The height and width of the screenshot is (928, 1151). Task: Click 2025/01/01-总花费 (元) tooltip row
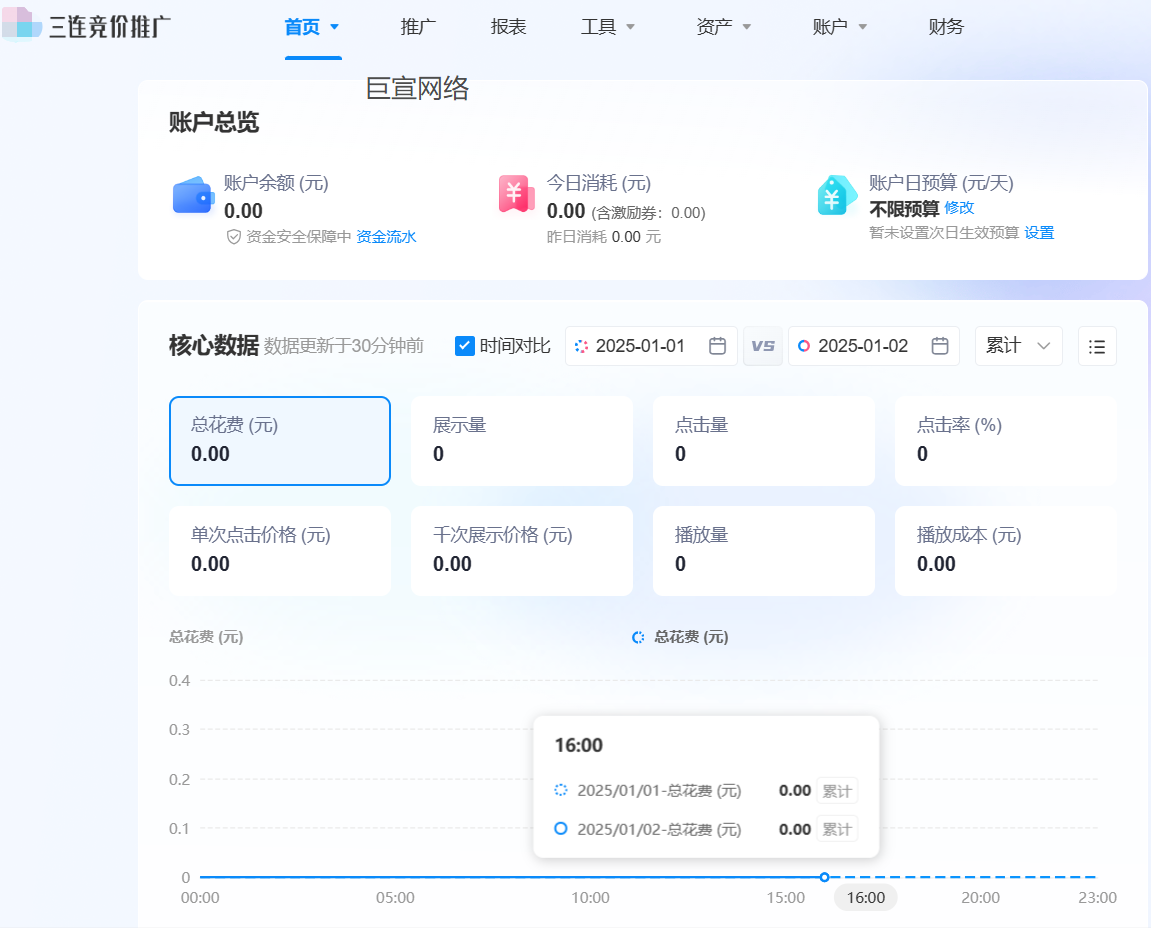705,791
